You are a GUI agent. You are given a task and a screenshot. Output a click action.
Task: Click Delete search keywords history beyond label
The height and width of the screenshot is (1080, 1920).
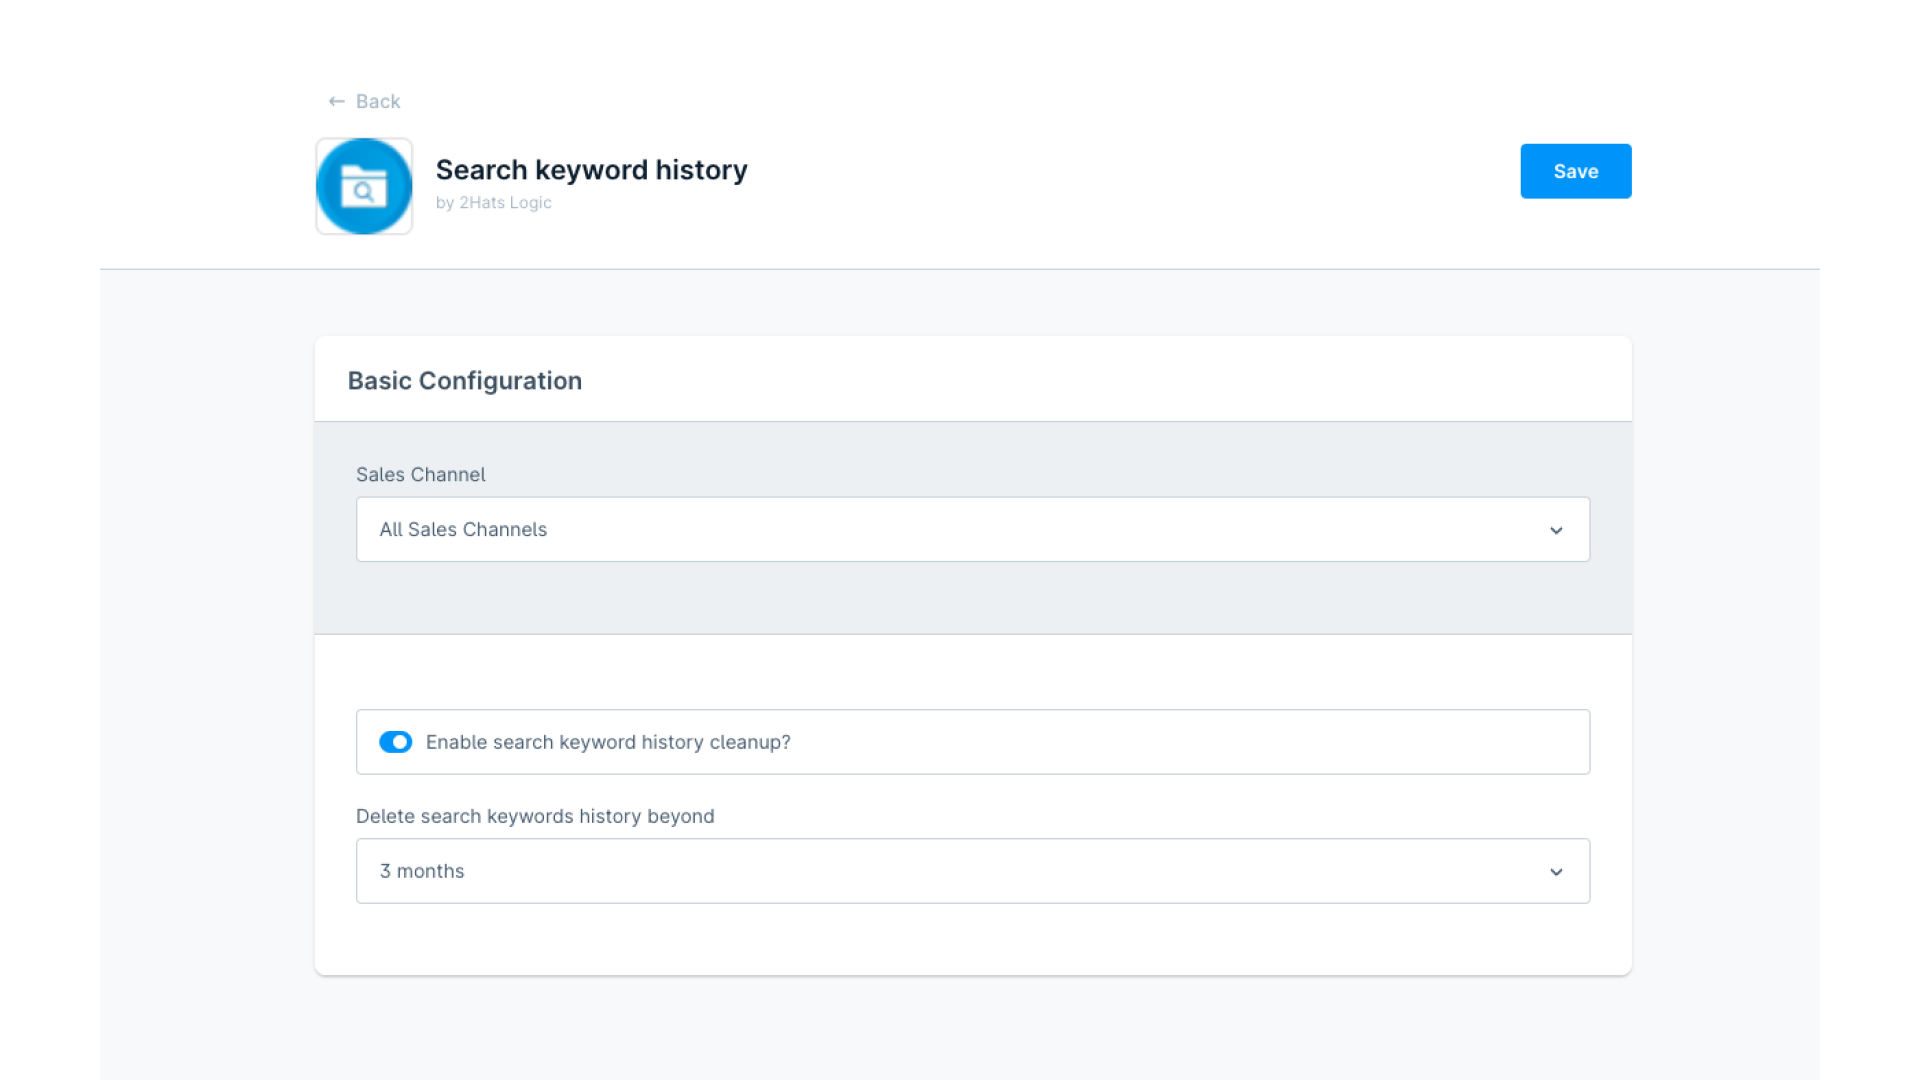pyautogui.click(x=535, y=816)
